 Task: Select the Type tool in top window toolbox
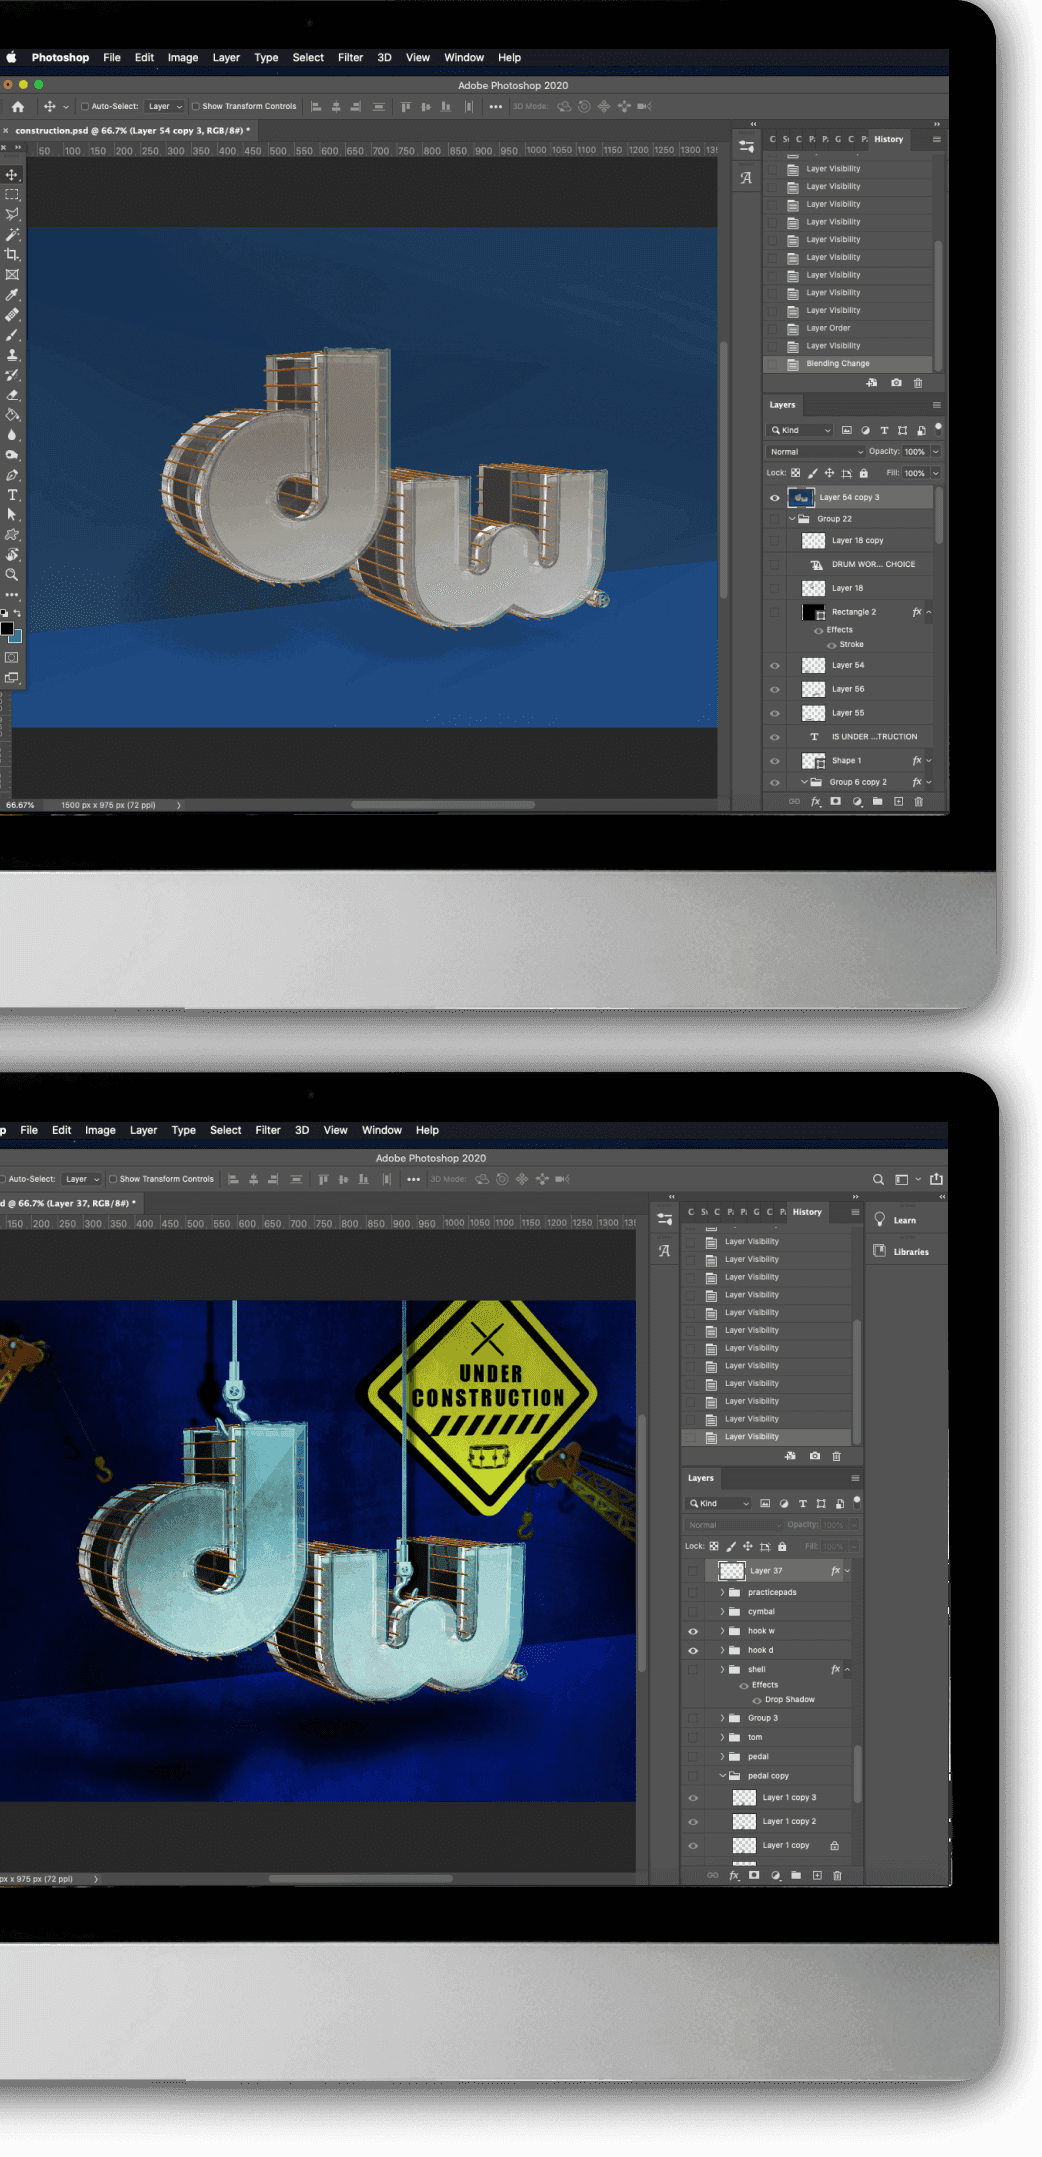tap(12, 495)
